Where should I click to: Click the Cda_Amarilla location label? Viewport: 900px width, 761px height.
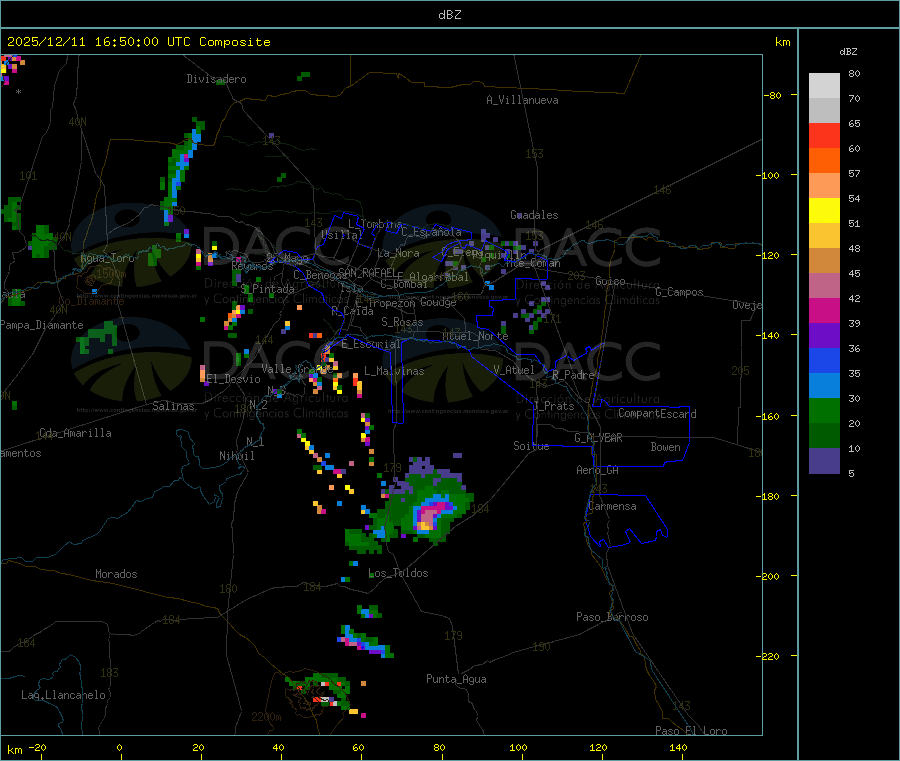(75, 433)
